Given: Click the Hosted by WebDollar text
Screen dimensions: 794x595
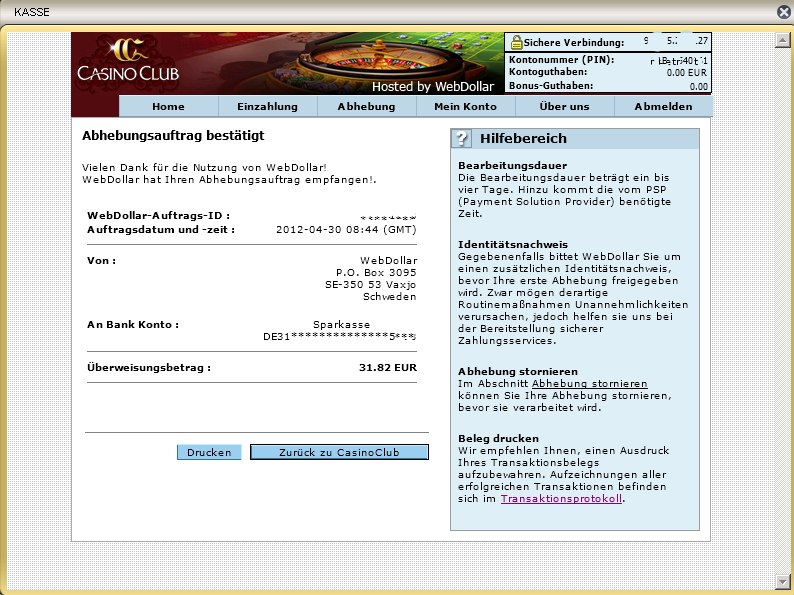Looking at the screenshot, I should 433,87.
